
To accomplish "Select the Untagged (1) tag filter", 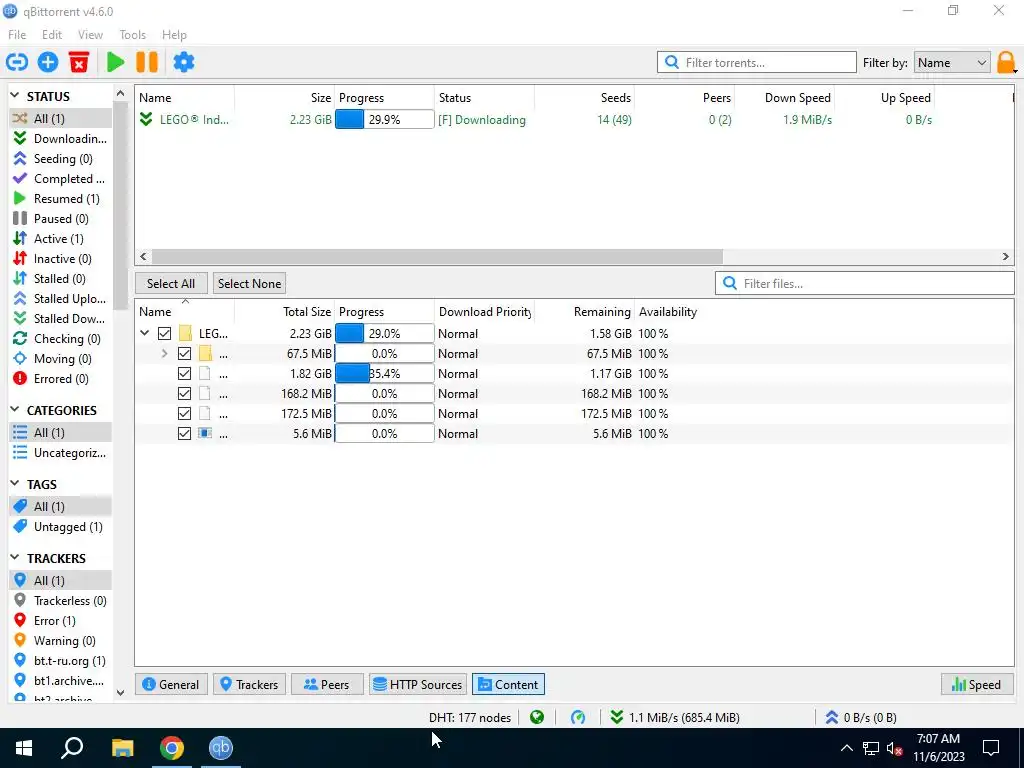I will point(60,526).
